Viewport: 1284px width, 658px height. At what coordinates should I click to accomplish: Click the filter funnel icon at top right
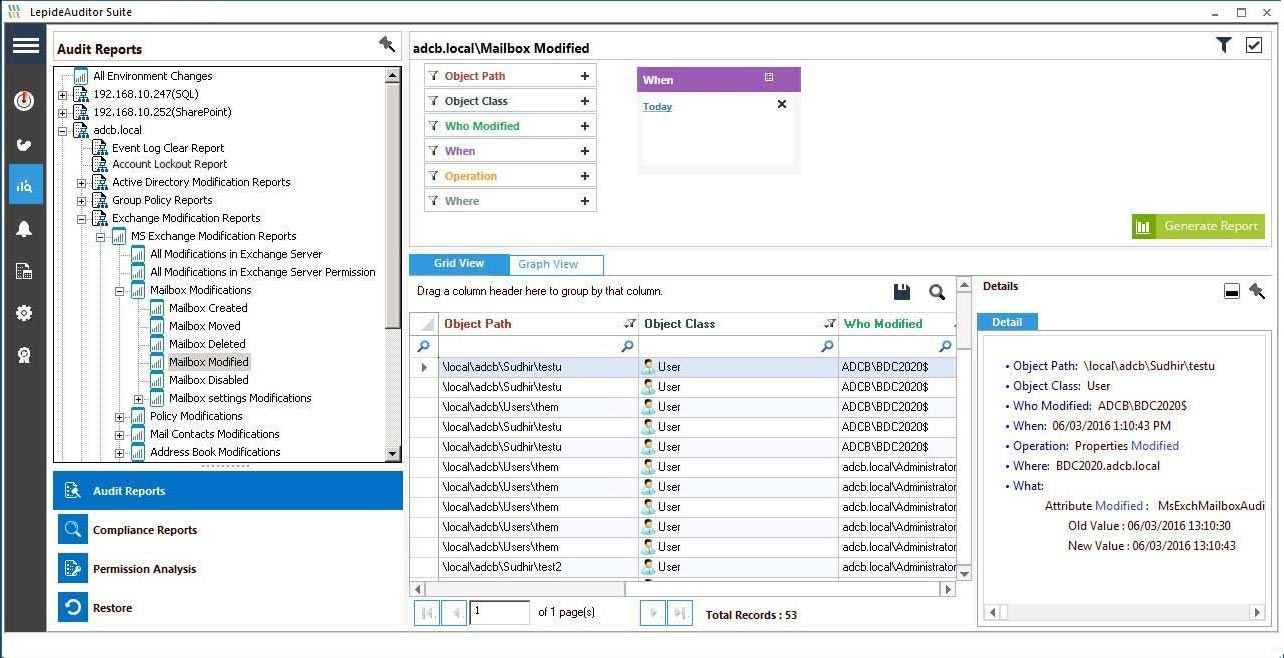(x=1223, y=45)
